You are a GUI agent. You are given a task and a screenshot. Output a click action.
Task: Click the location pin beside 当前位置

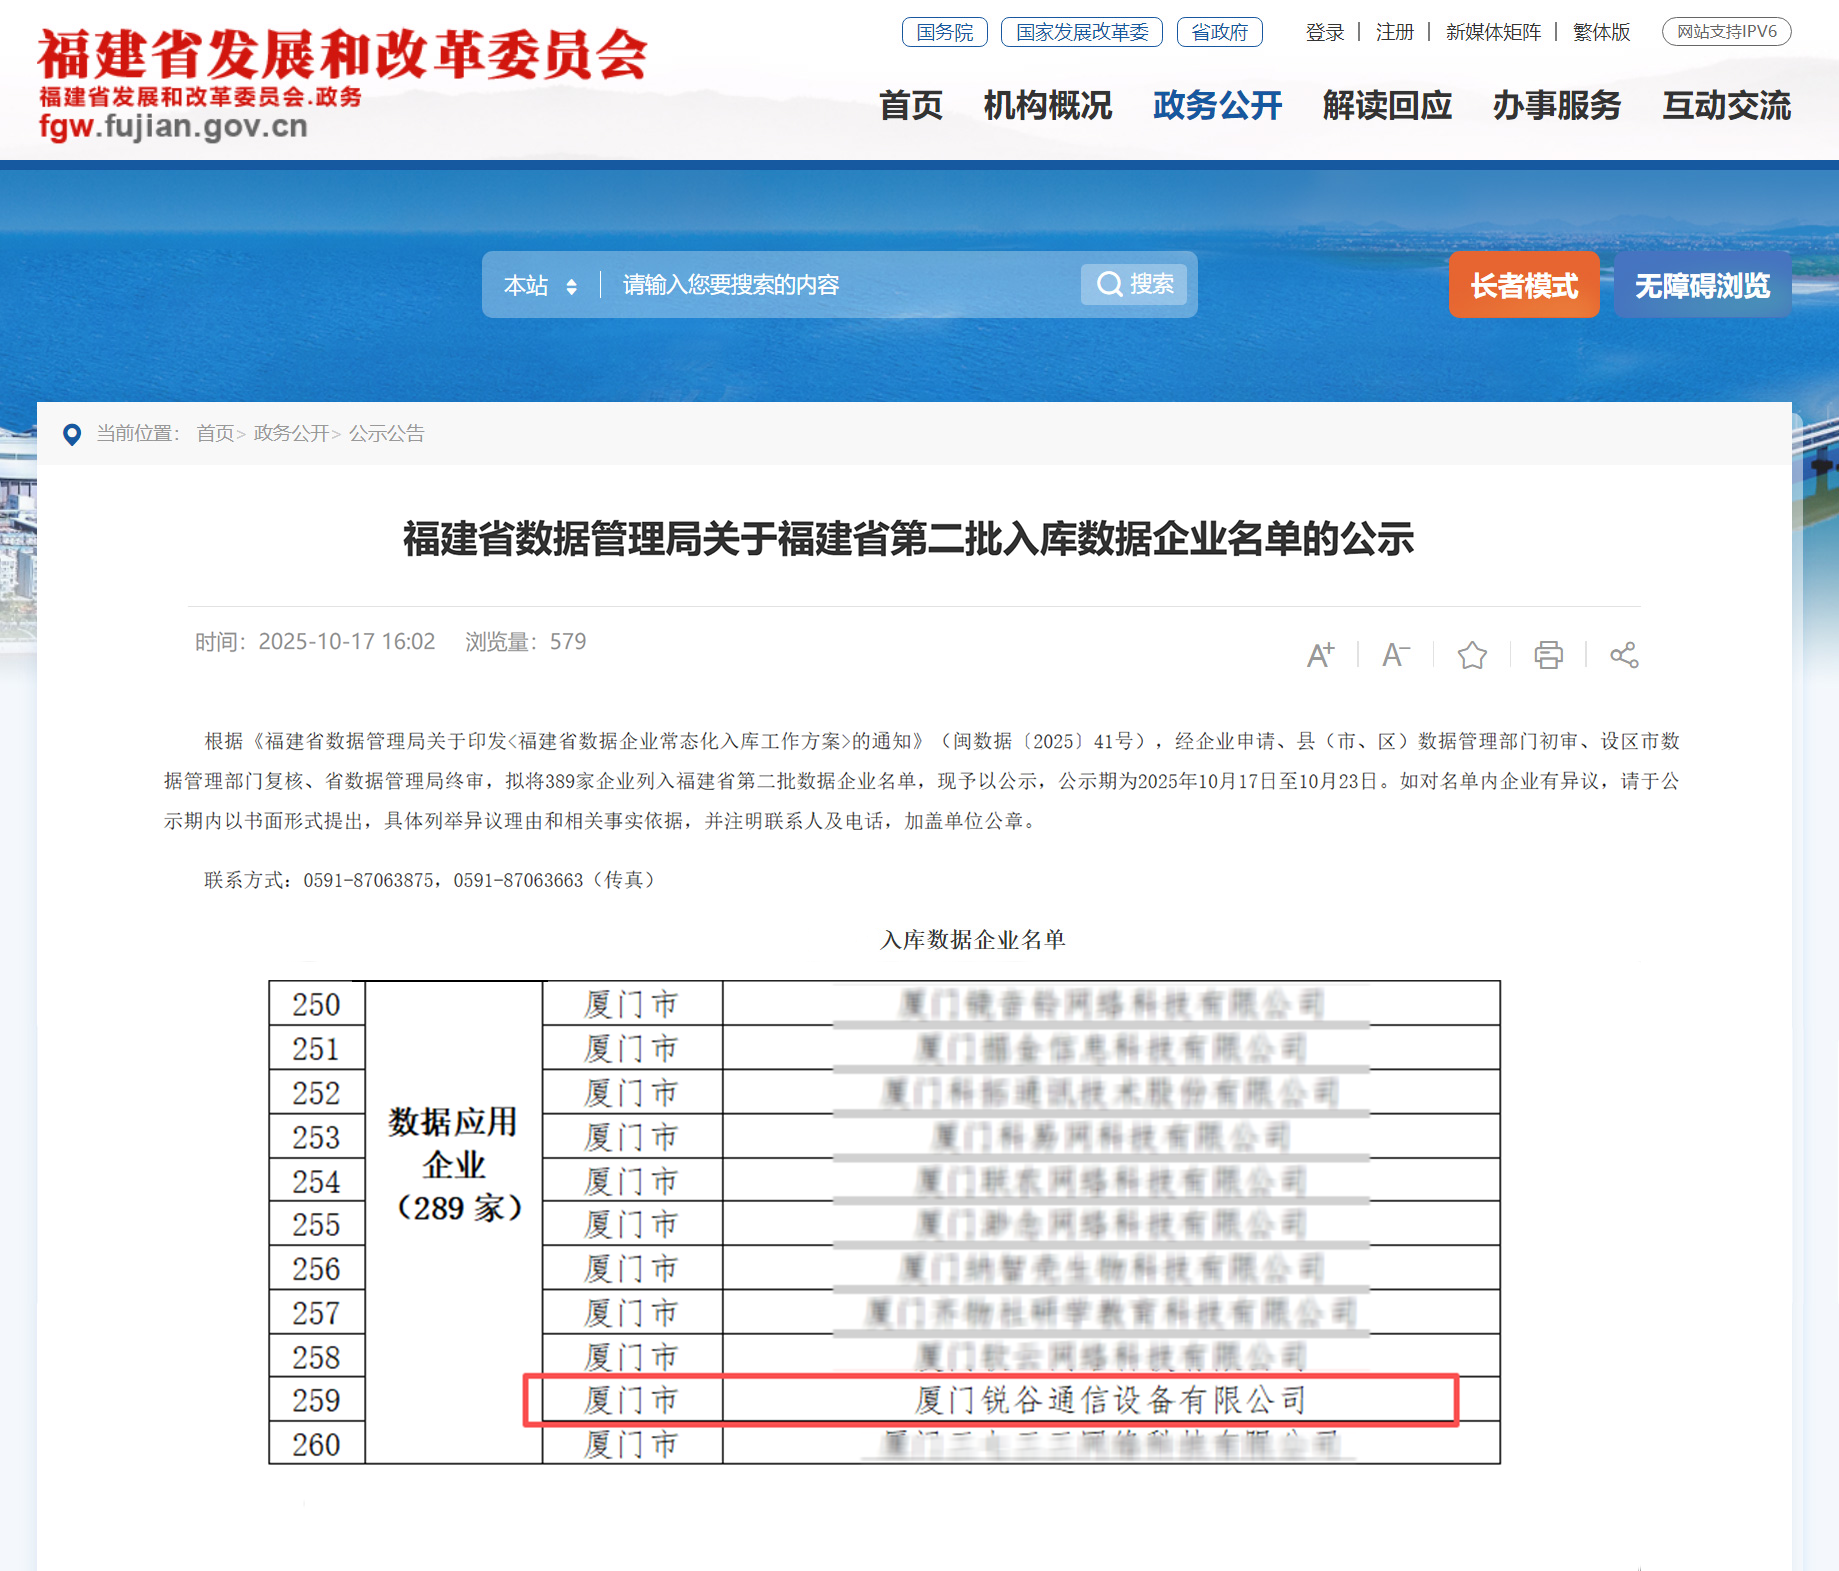71,433
